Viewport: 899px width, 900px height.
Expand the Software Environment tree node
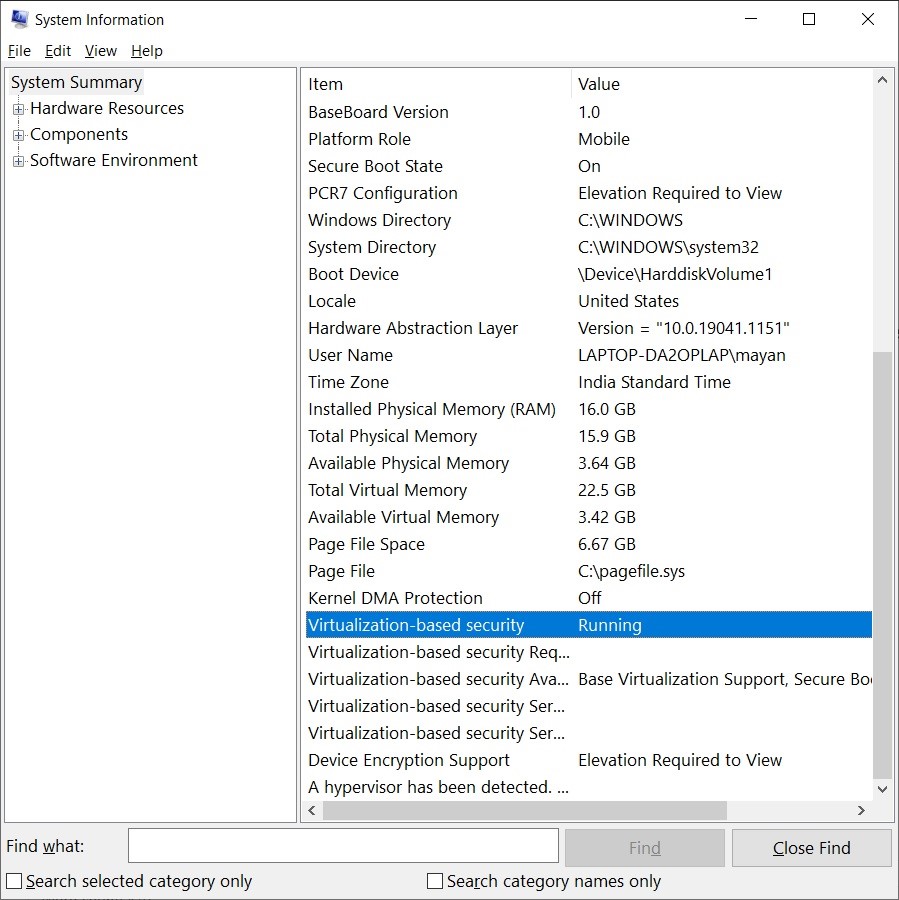pyautogui.click(x=18, y=161)
